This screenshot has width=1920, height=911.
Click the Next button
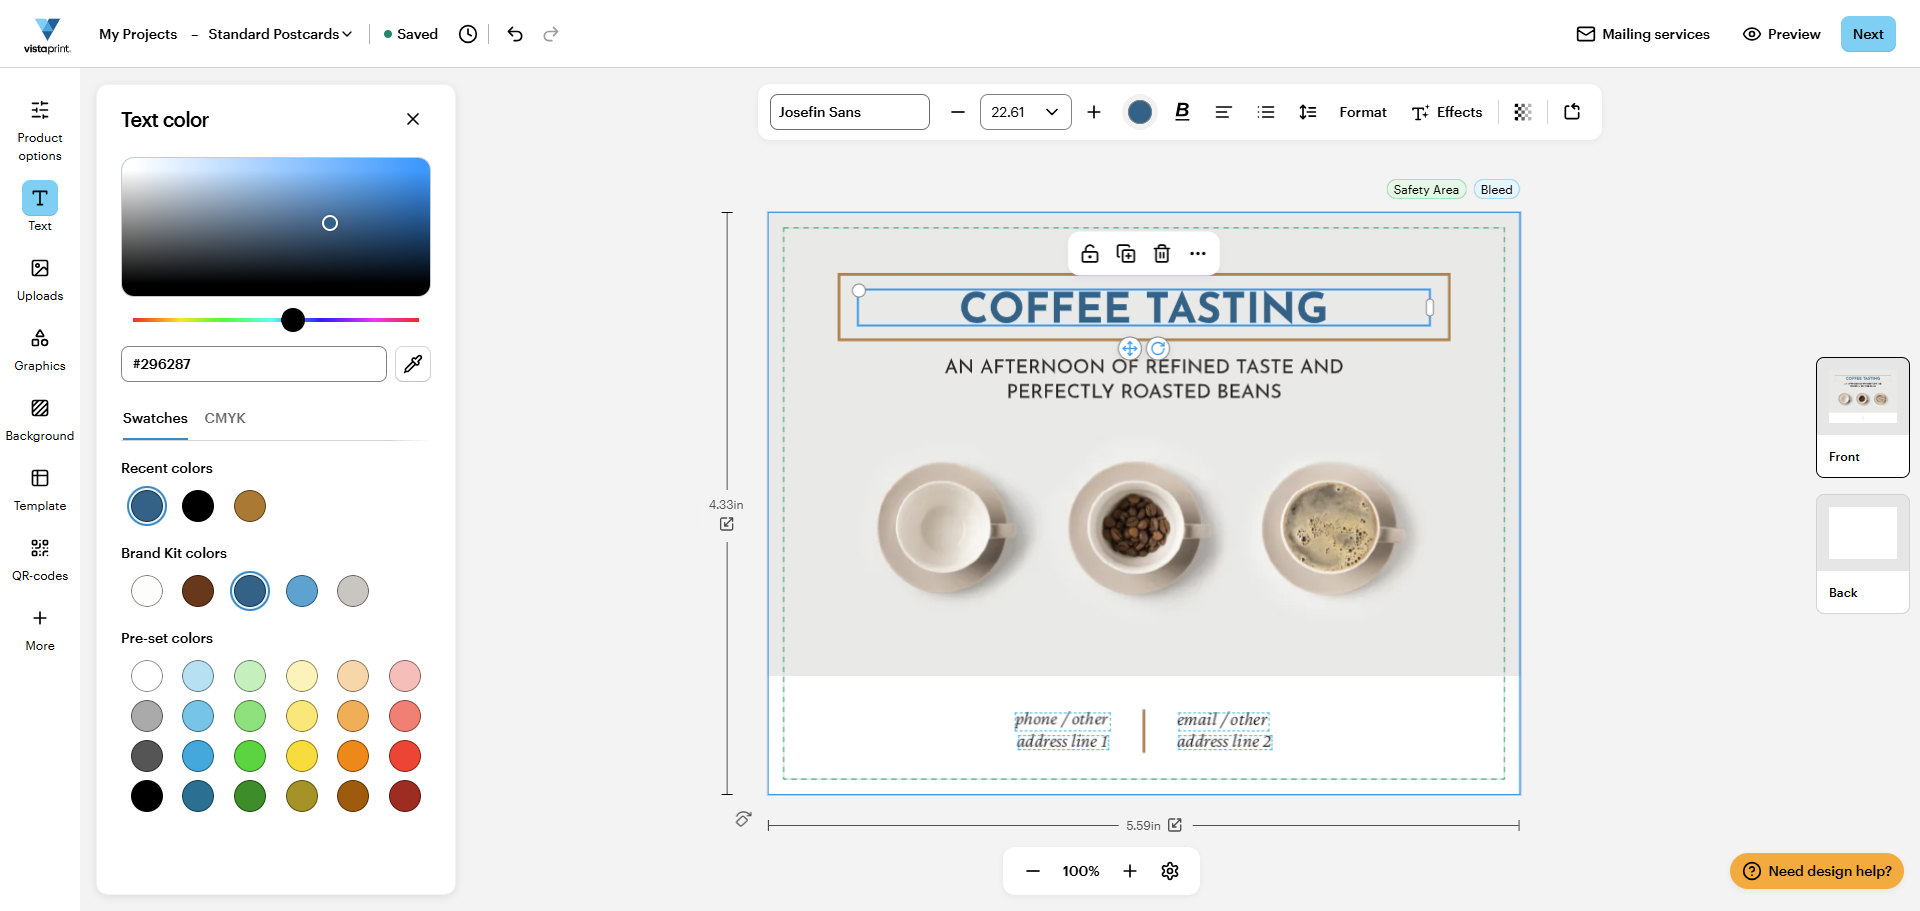pyautogui.click(x=1868, y=34)
